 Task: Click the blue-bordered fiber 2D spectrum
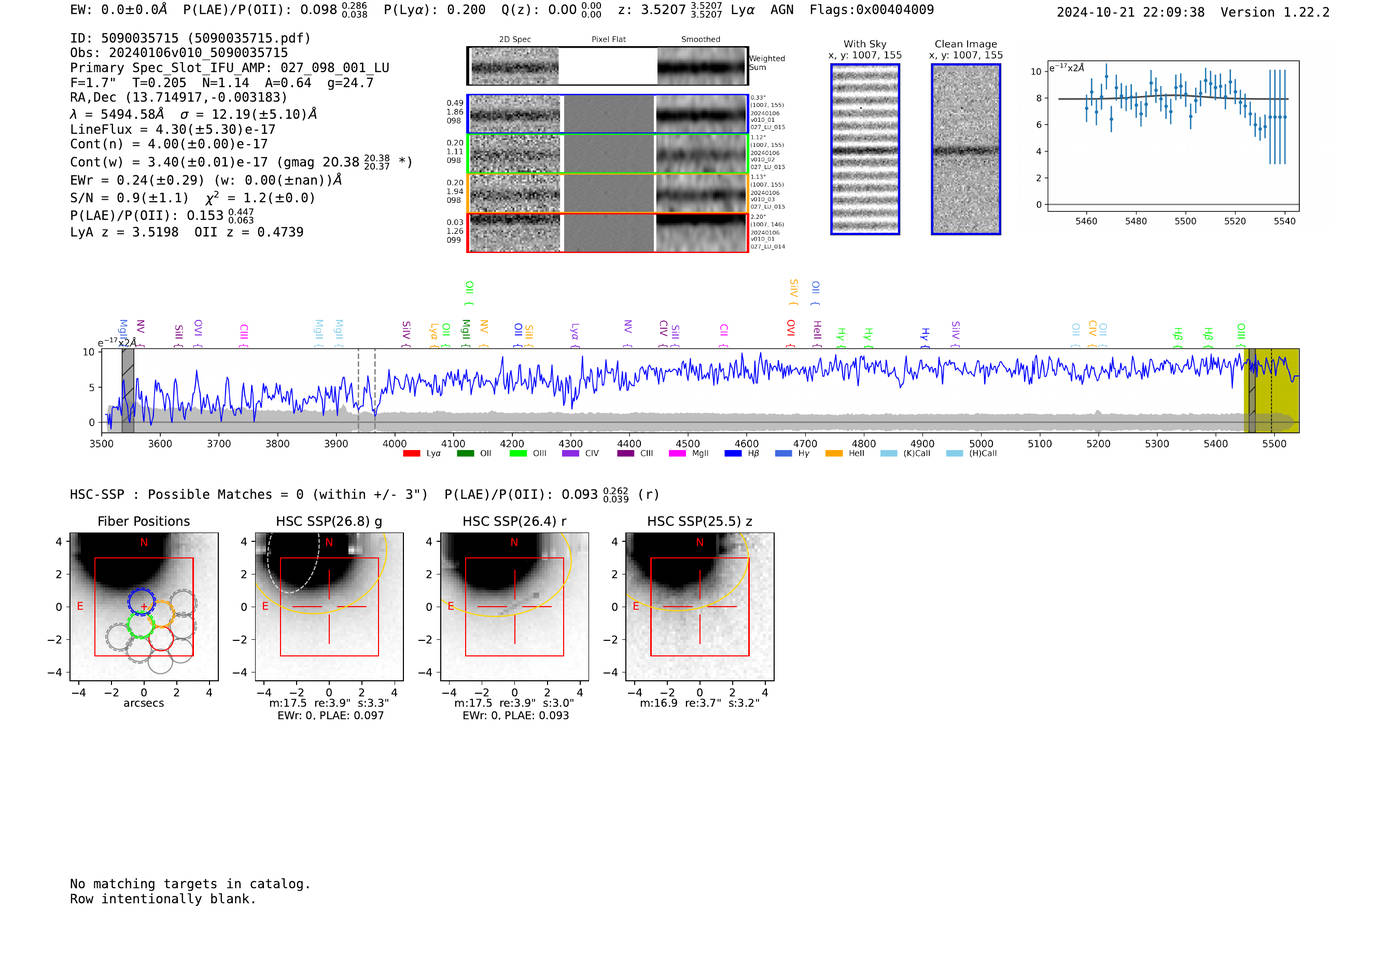click(x=608, y=114)
